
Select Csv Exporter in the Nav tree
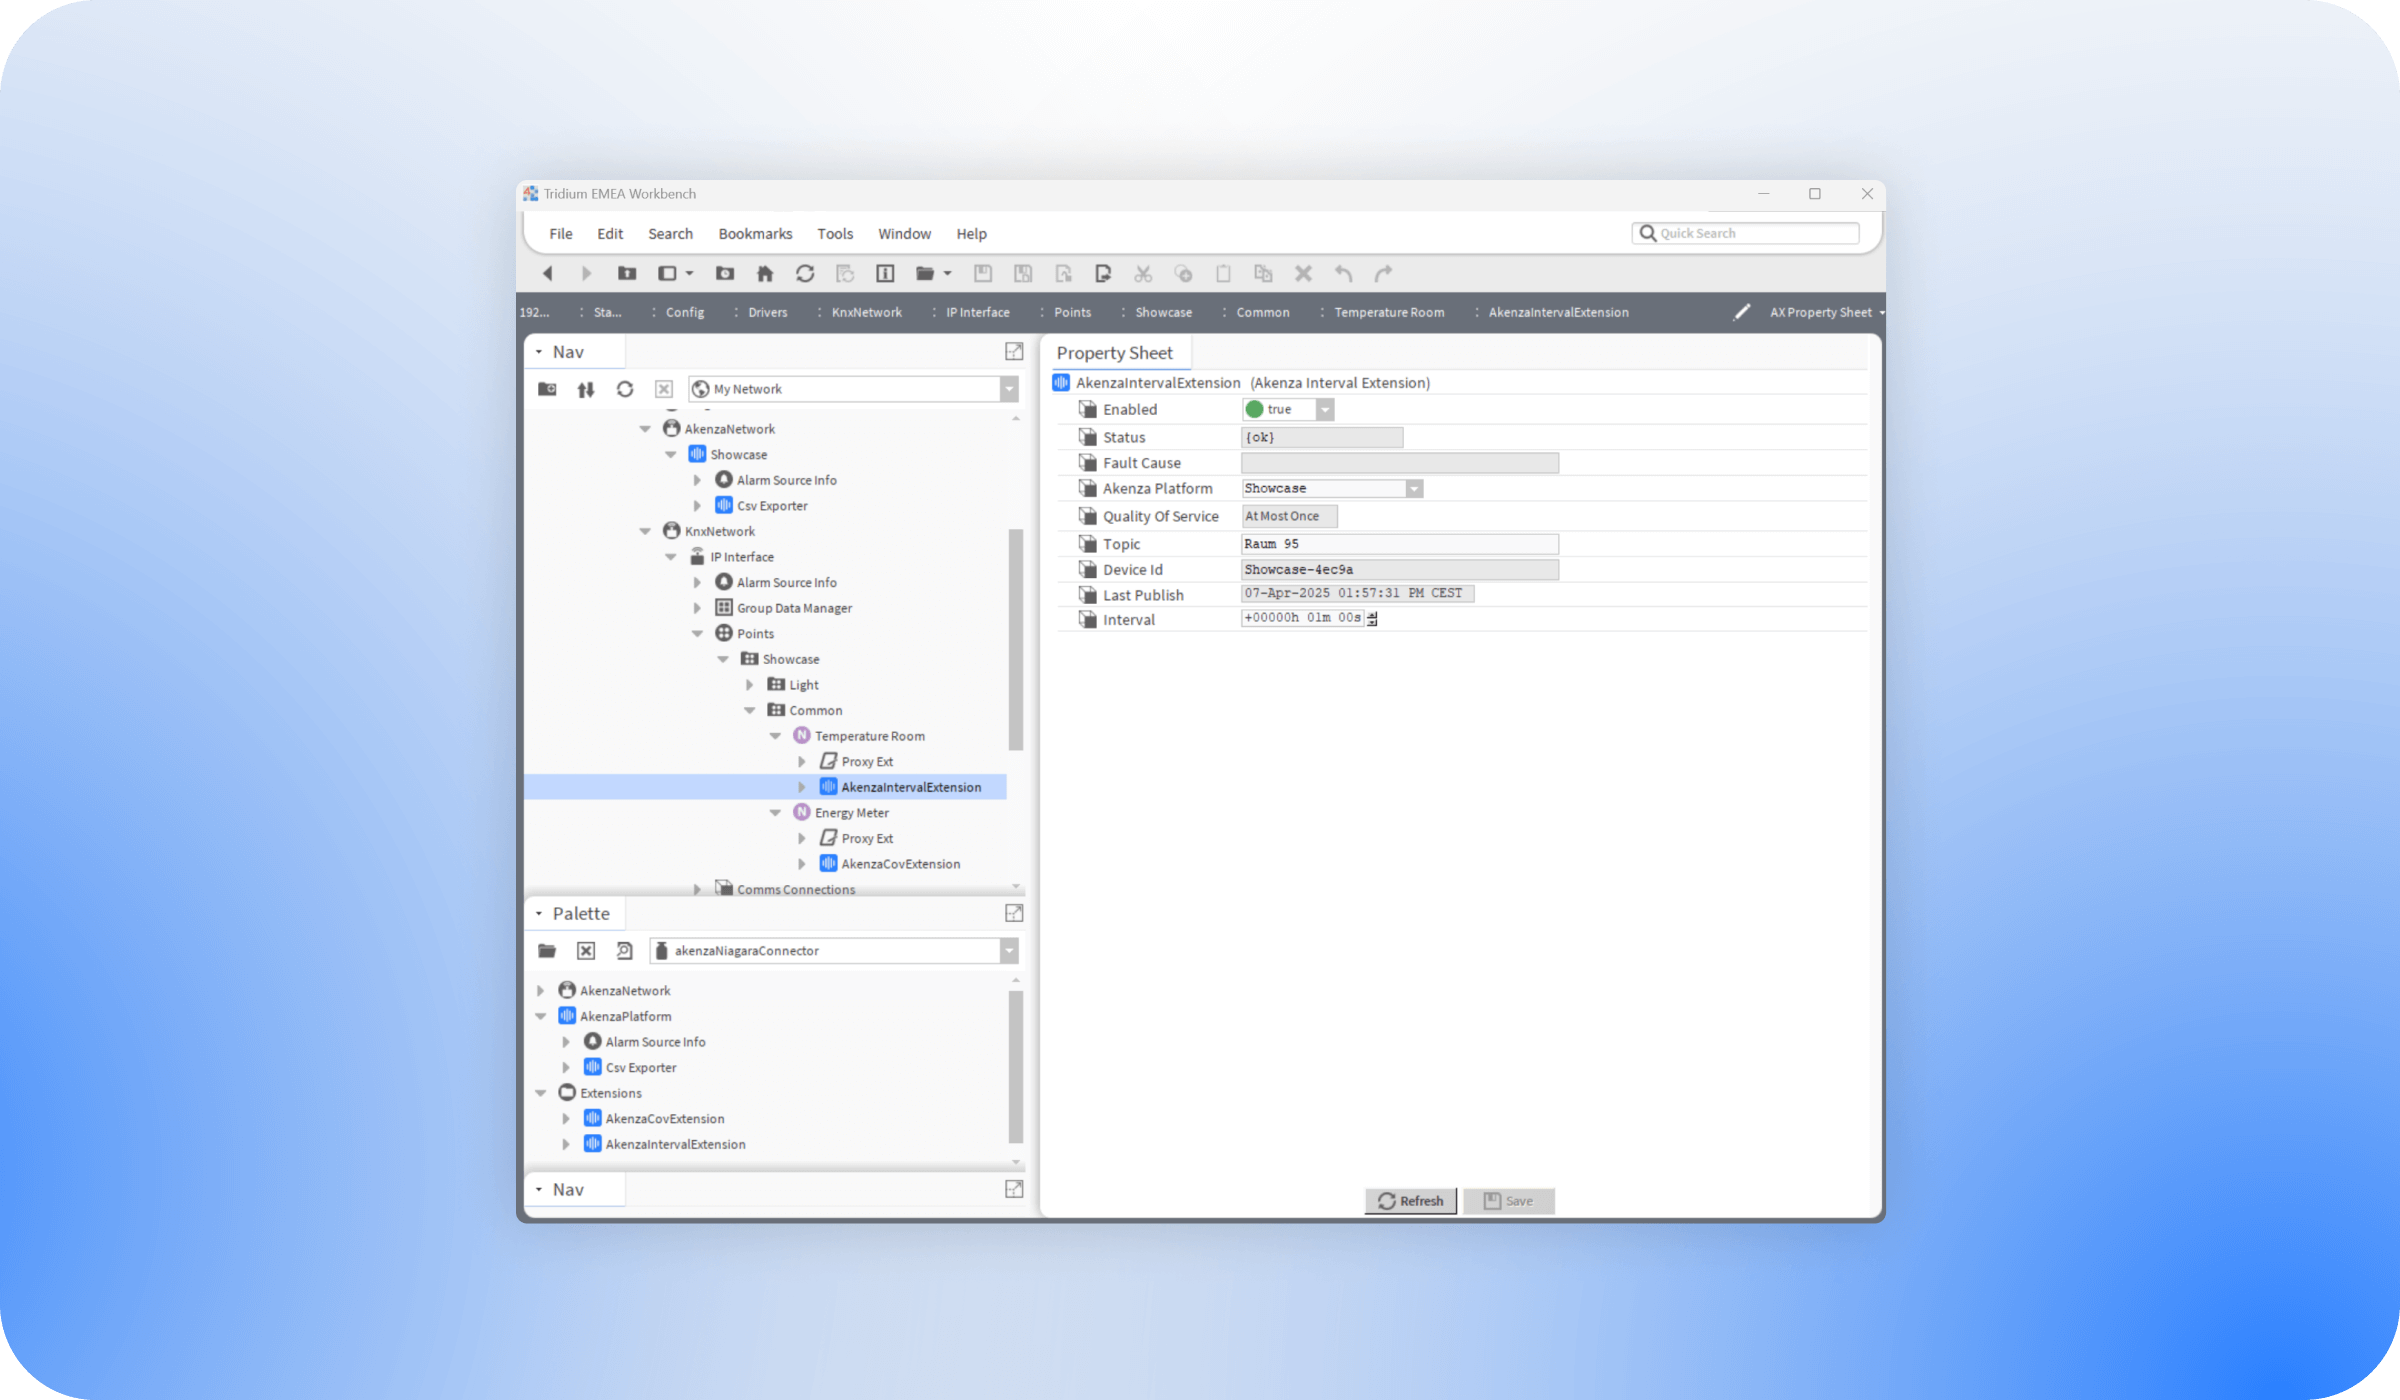[772, 506]
